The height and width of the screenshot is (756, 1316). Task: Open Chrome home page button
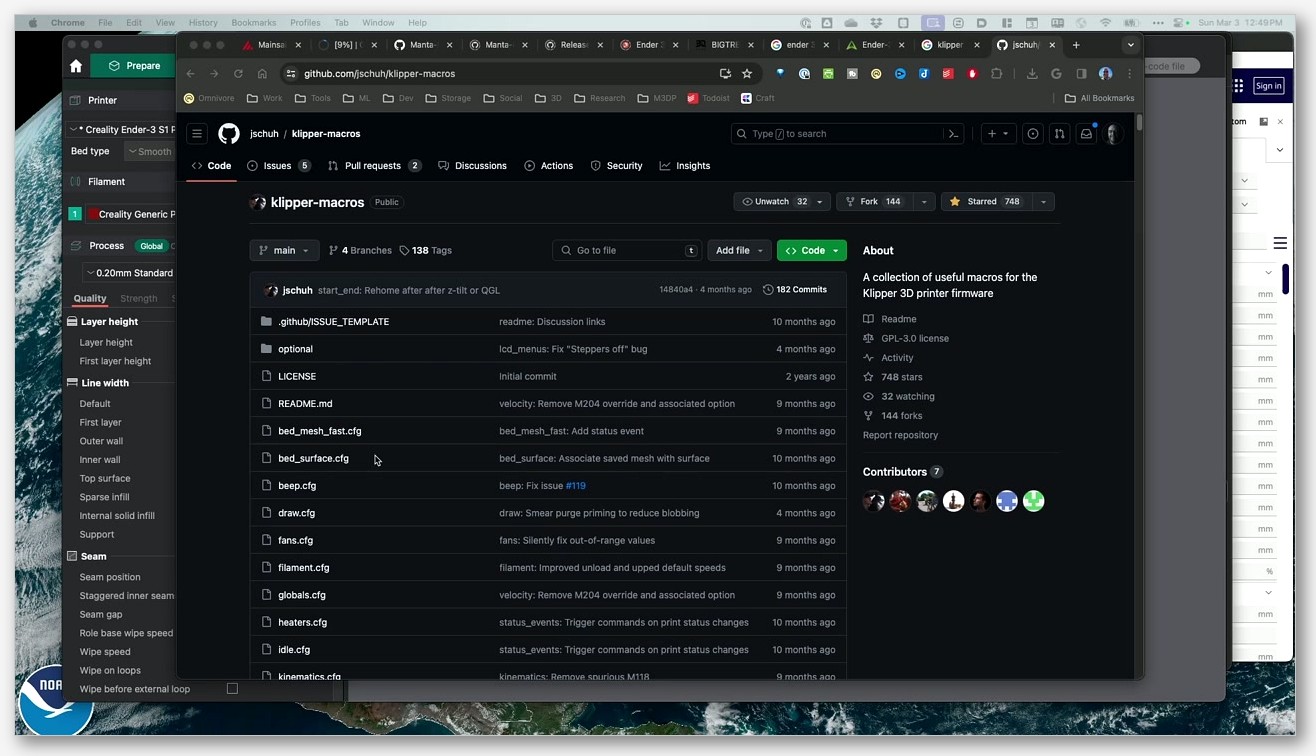coord(262,73)
